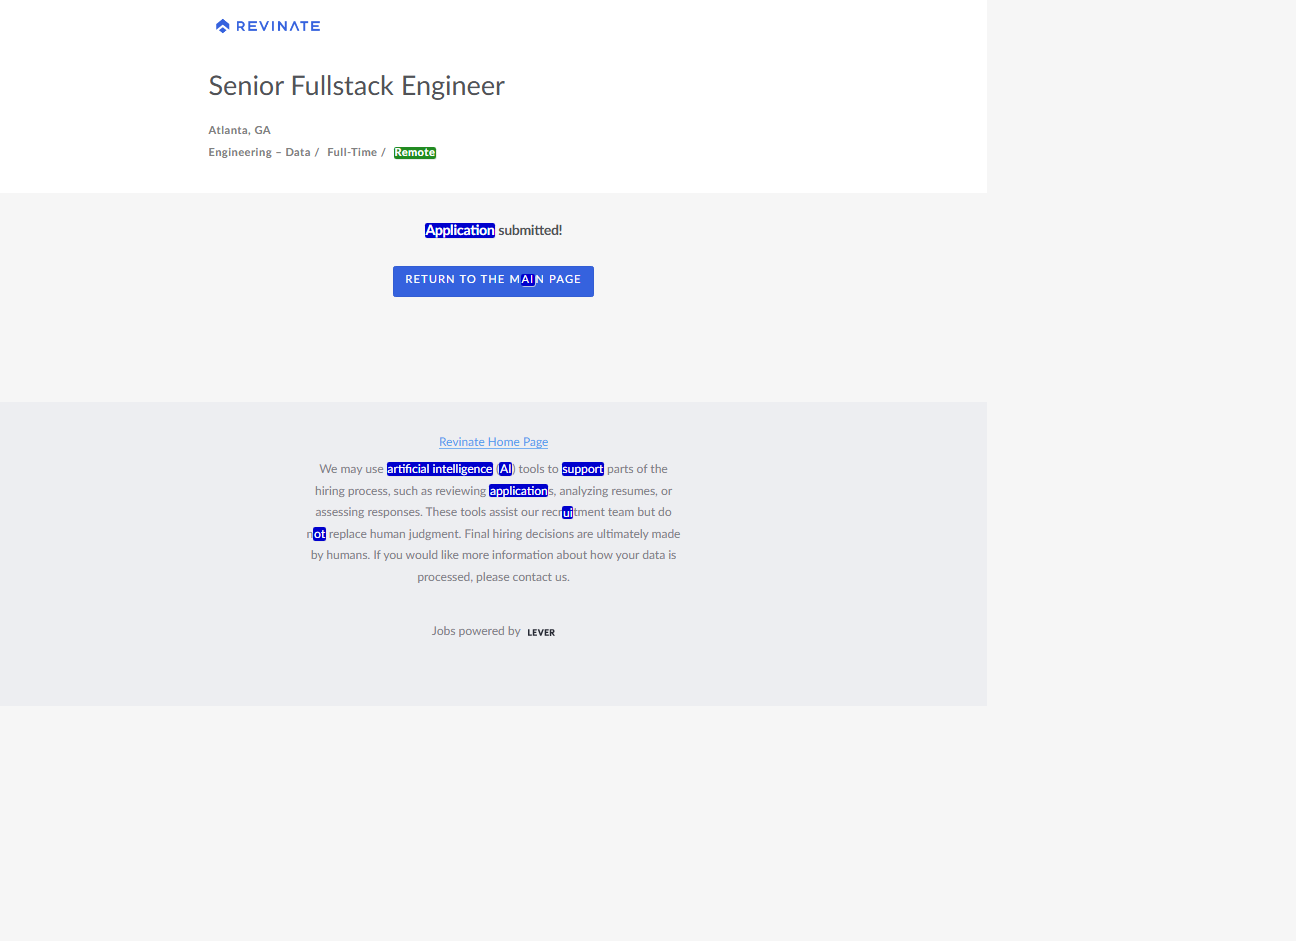Click highlighted 'ot' before 'replace human judgment'
Viewport: 1296px width, 941px height.
(319, 534)
